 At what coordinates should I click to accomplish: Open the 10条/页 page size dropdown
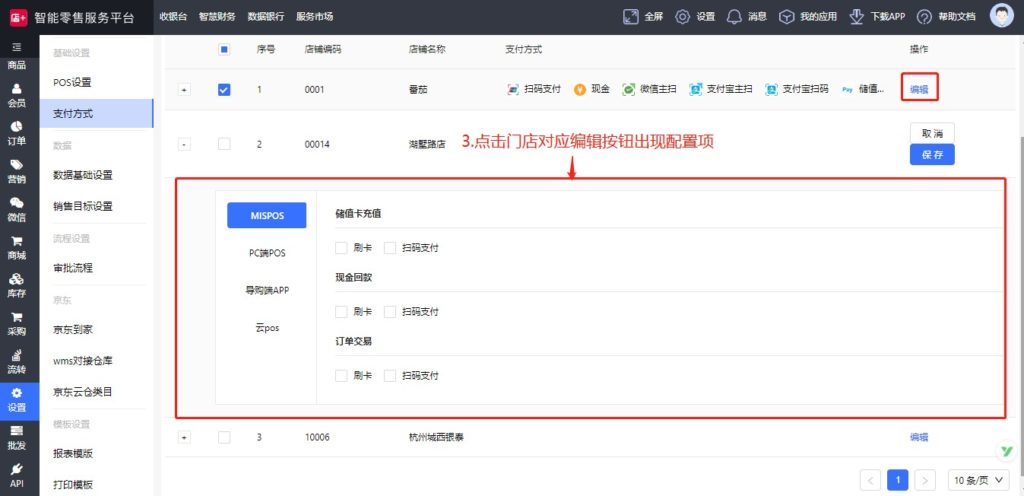pos(978,480)
